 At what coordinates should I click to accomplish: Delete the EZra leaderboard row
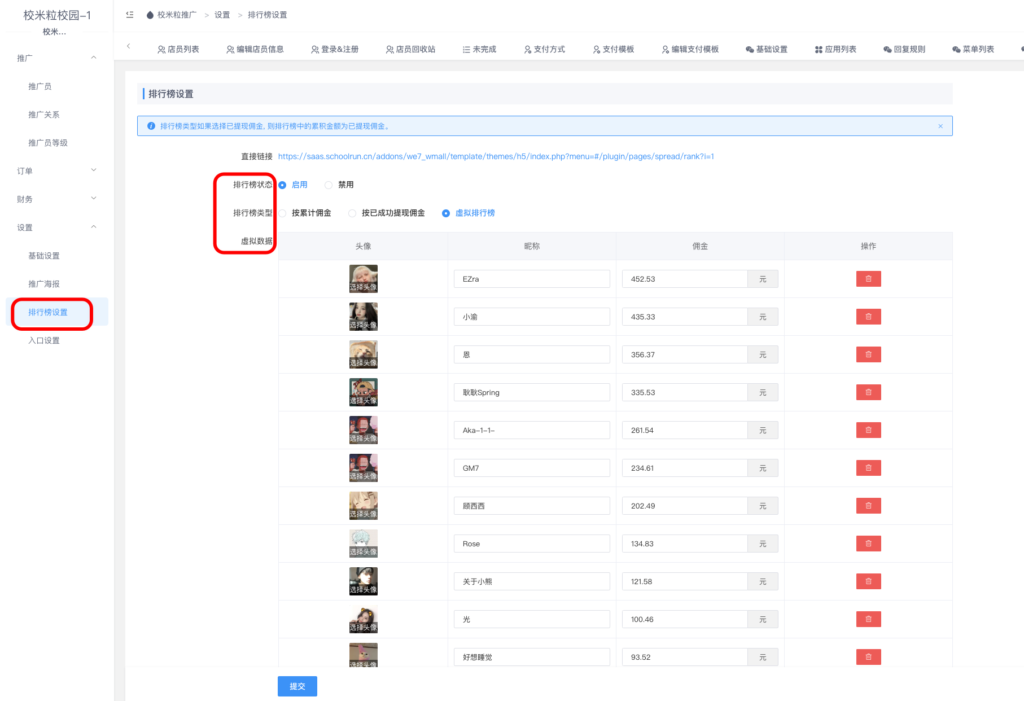coord(868,279)
